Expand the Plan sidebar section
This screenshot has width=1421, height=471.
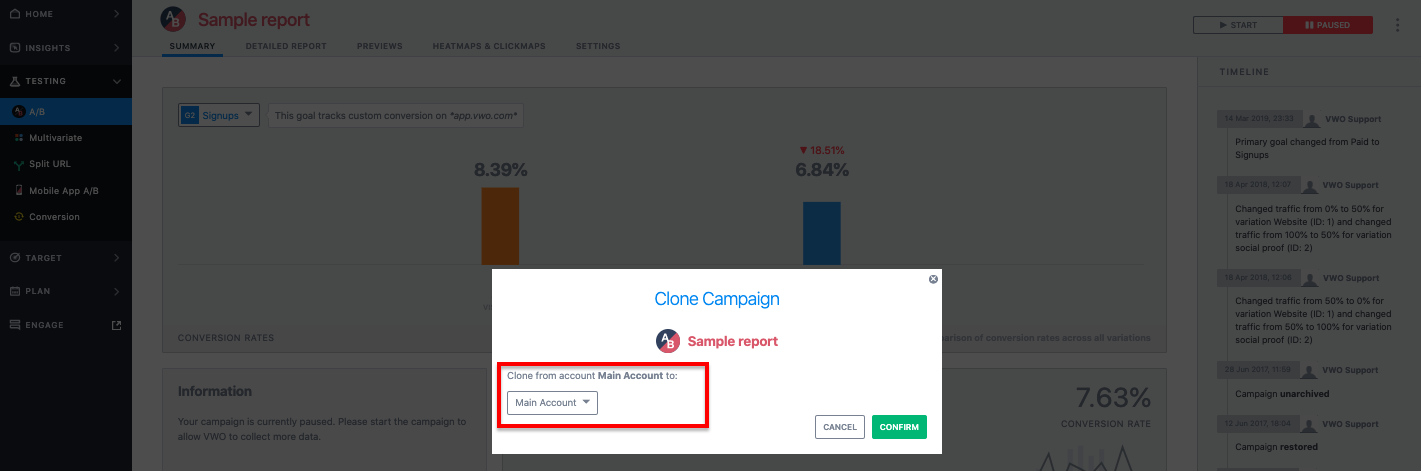point(66,291)
